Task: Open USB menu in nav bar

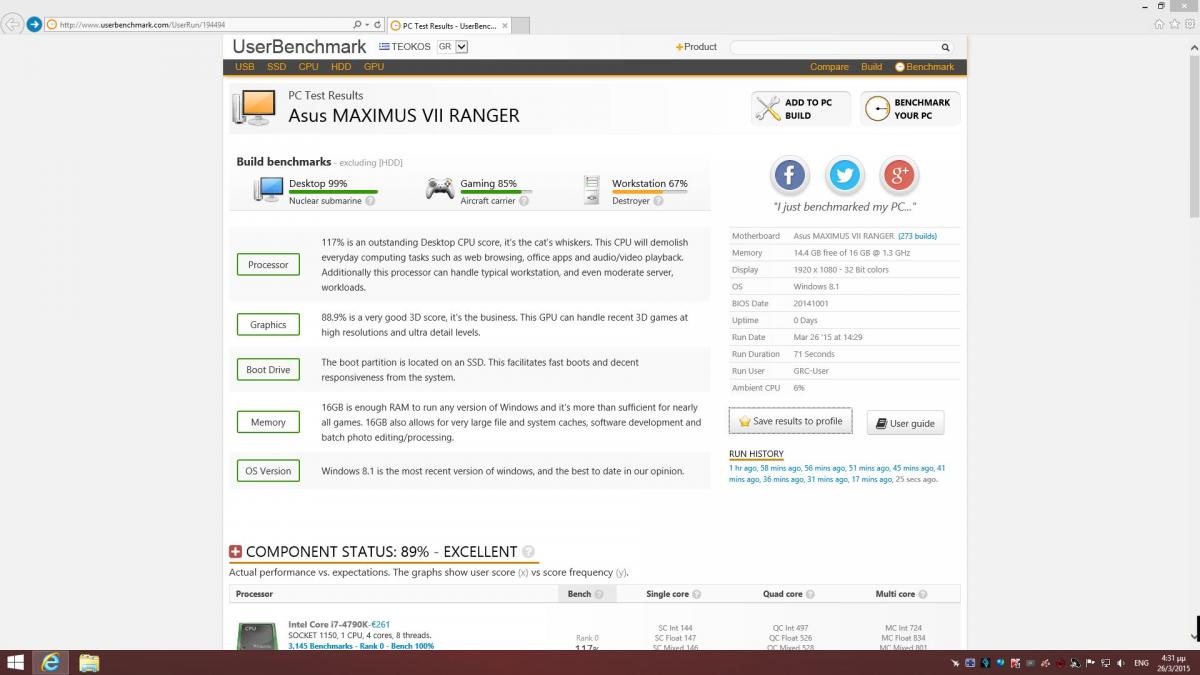Action: (244, 67)
